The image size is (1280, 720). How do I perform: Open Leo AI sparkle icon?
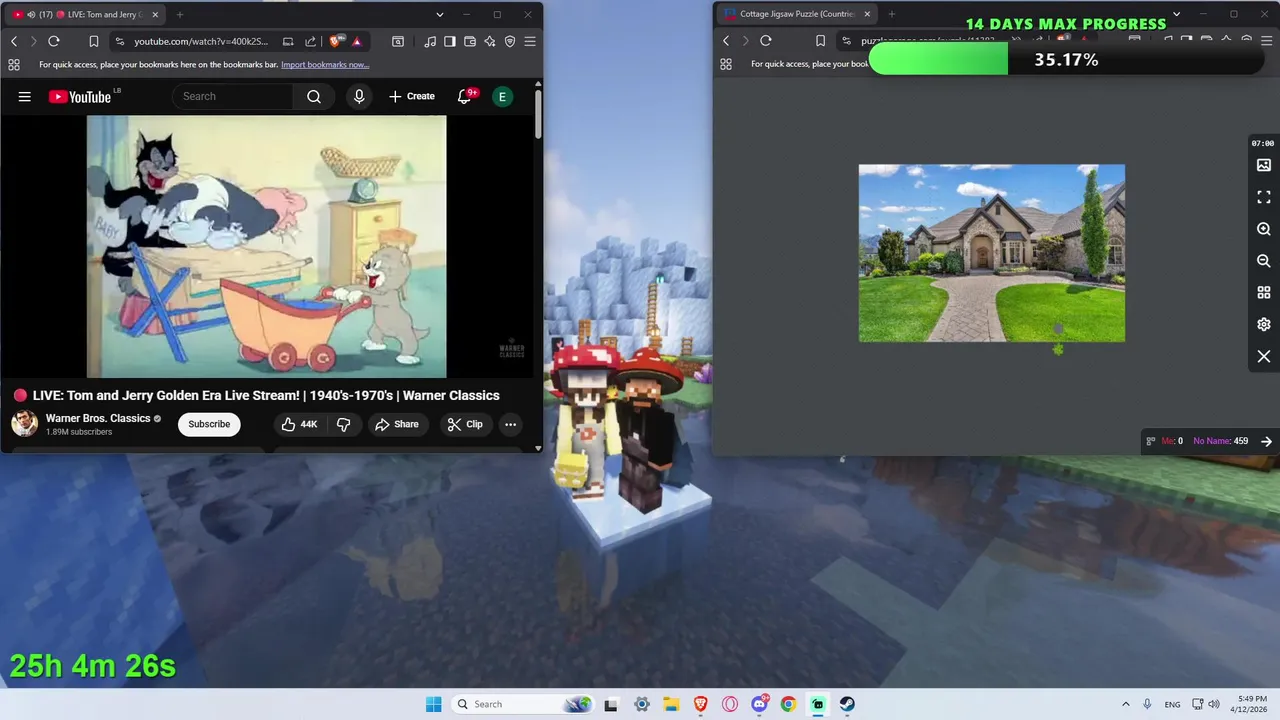click(x=490, y=41)
